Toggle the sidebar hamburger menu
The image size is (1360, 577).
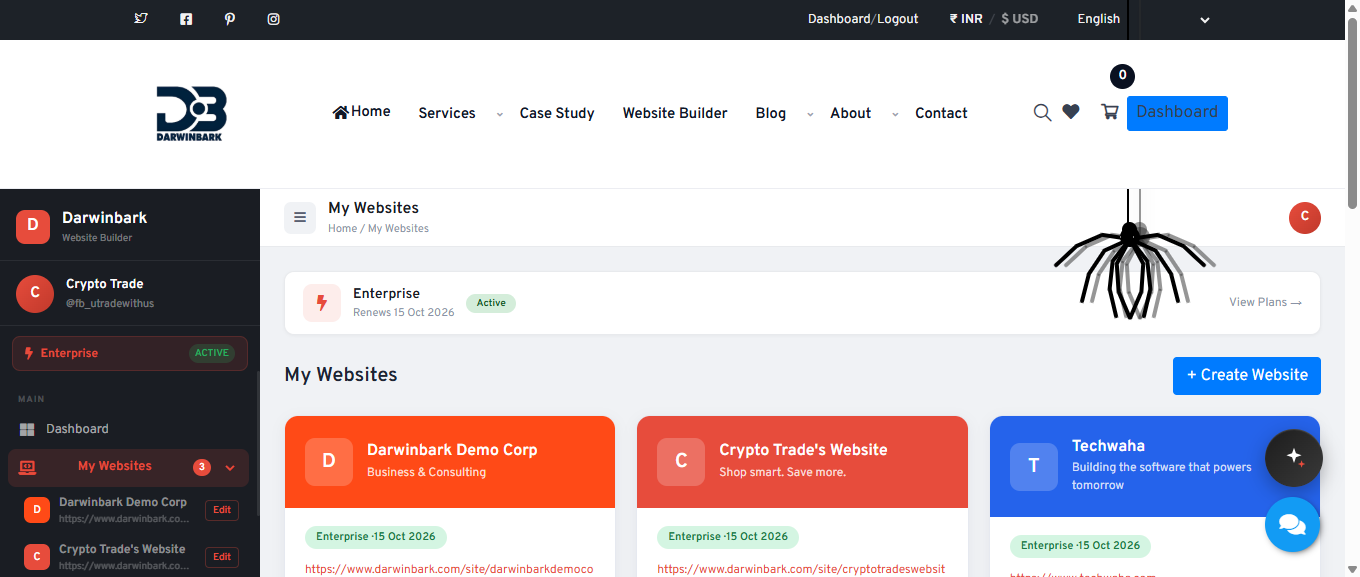tap(300, 218)
